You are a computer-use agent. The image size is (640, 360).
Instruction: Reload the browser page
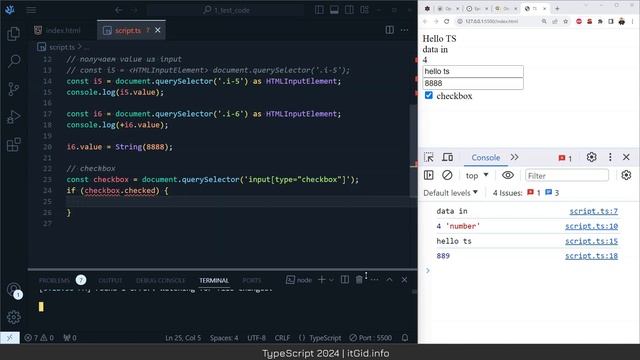click(x=447, y=21)
